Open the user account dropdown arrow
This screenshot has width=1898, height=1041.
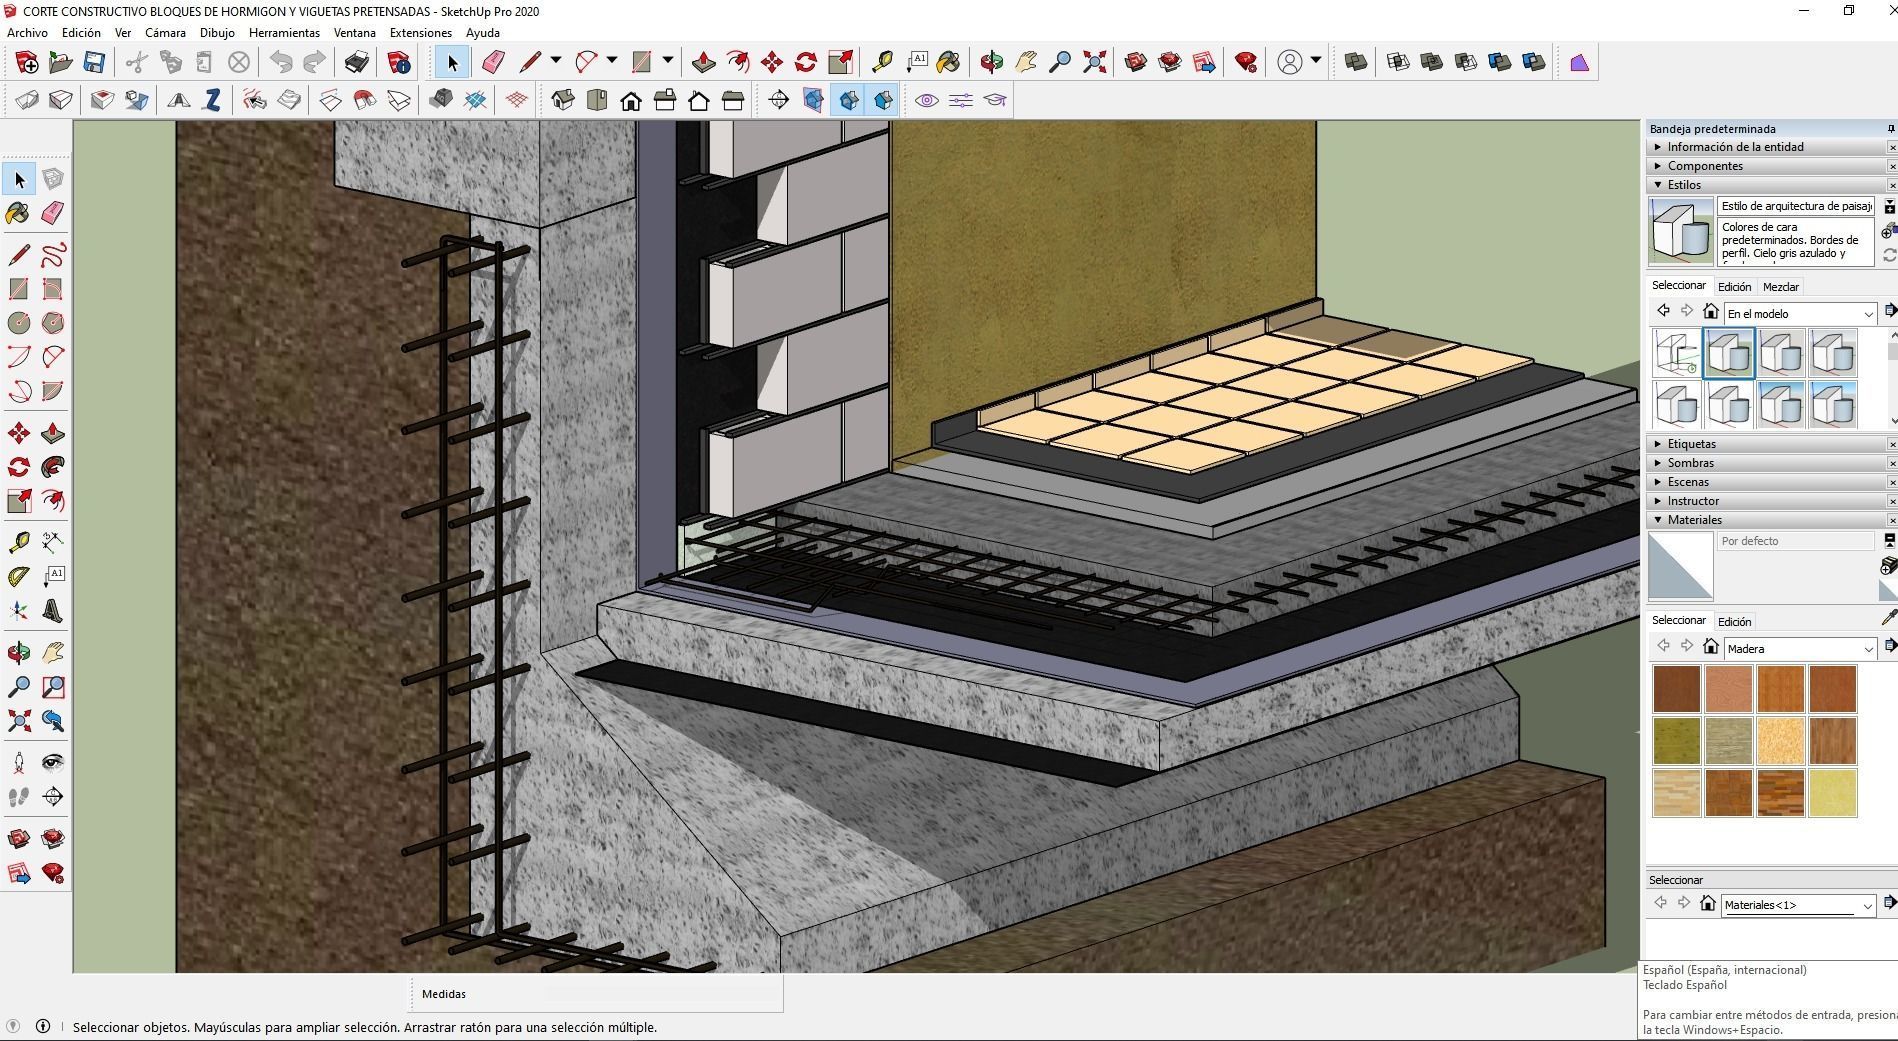pos(1316,61)
